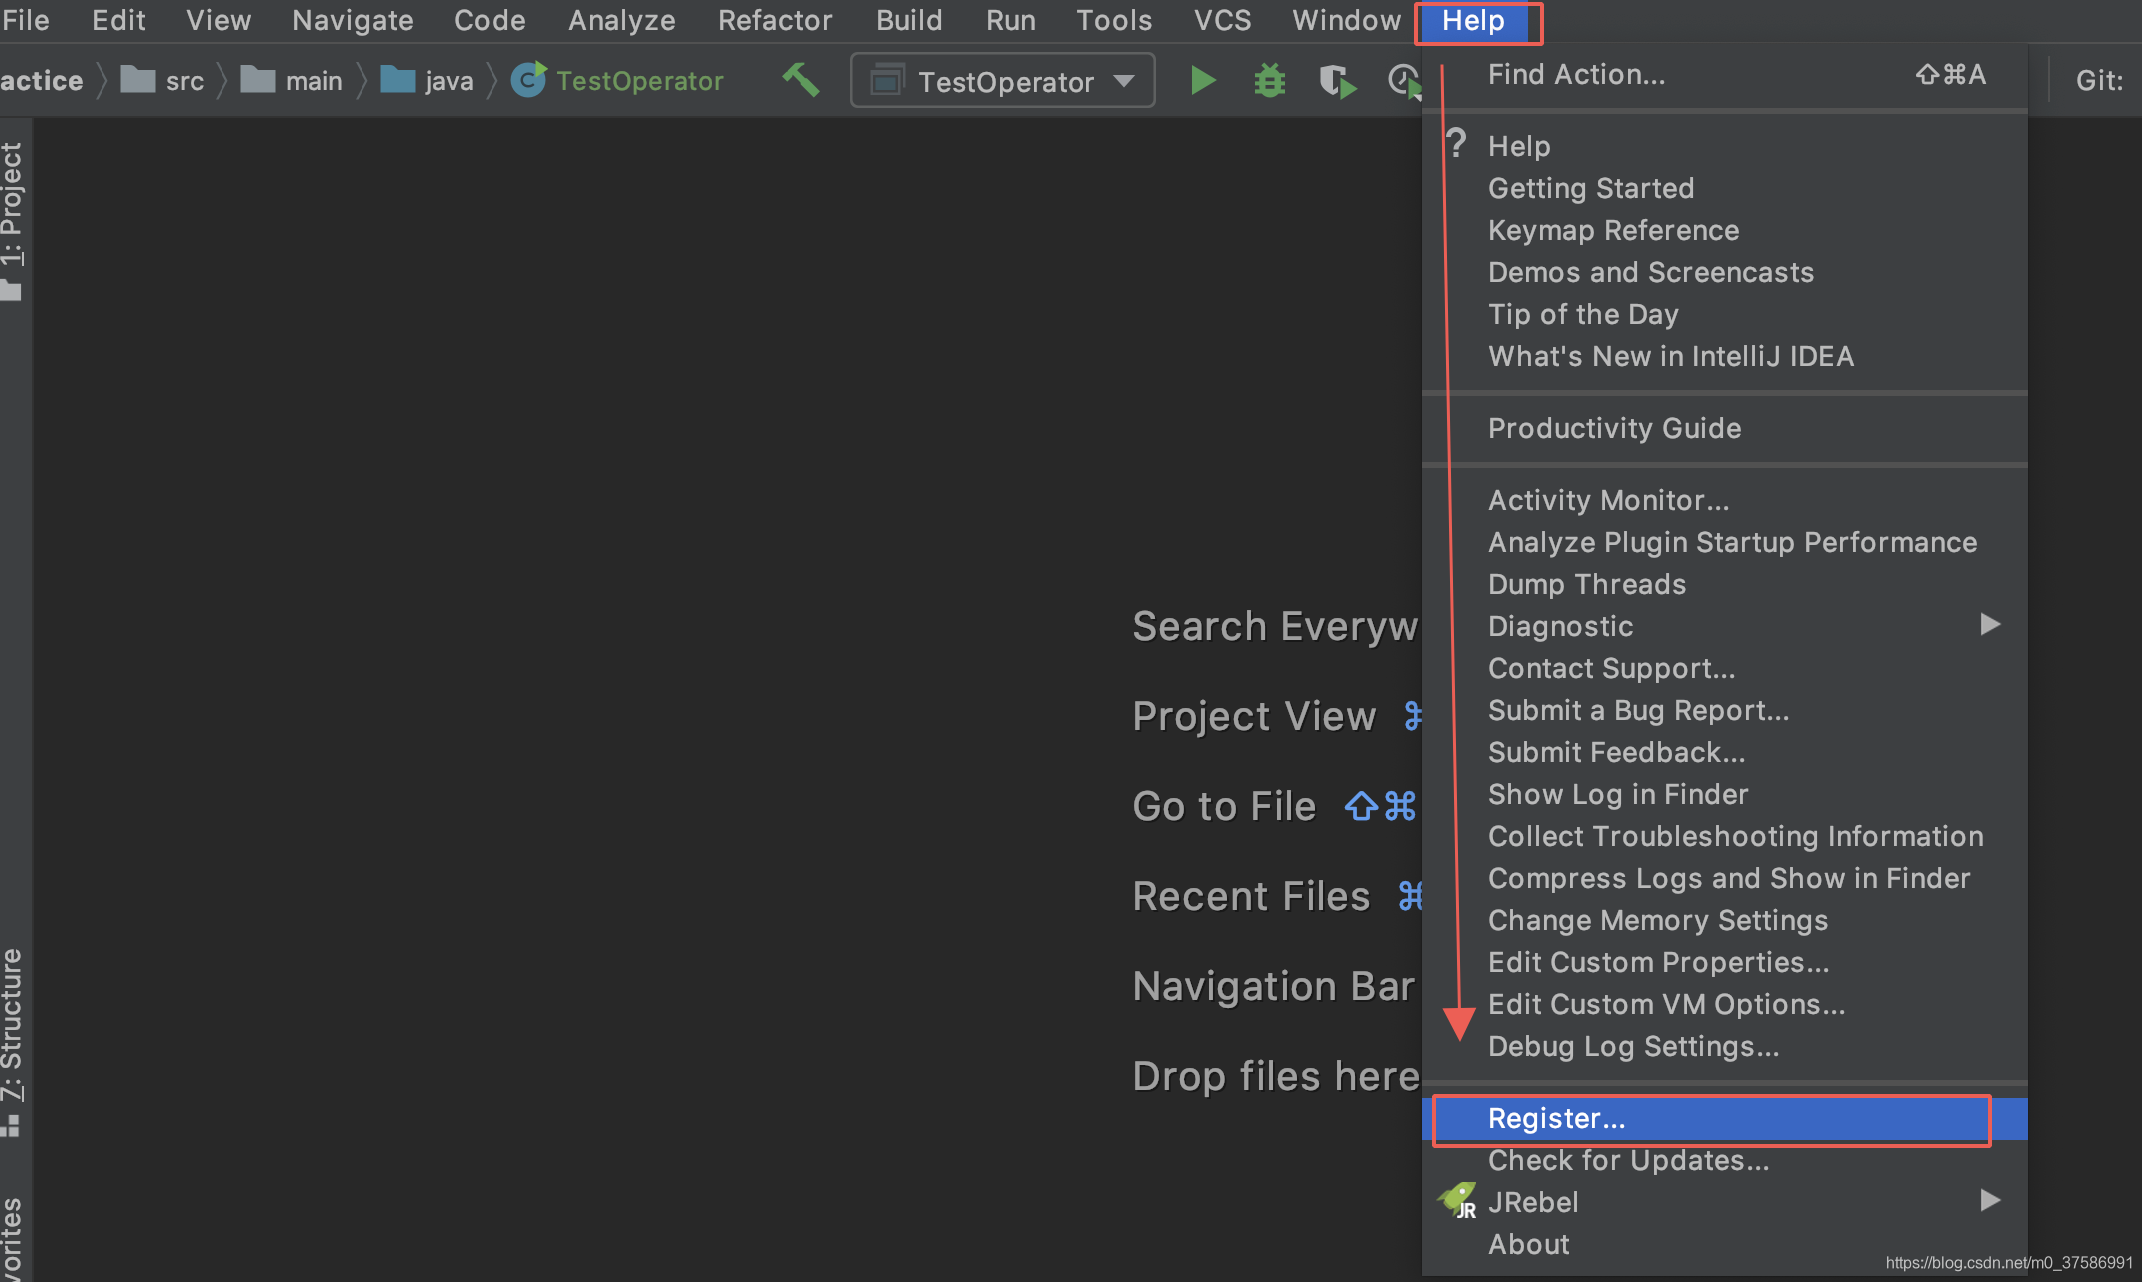Screen dimensions: 2142x1282
Task: Select Find Action... entry
Action: [x=1576, y=74]
